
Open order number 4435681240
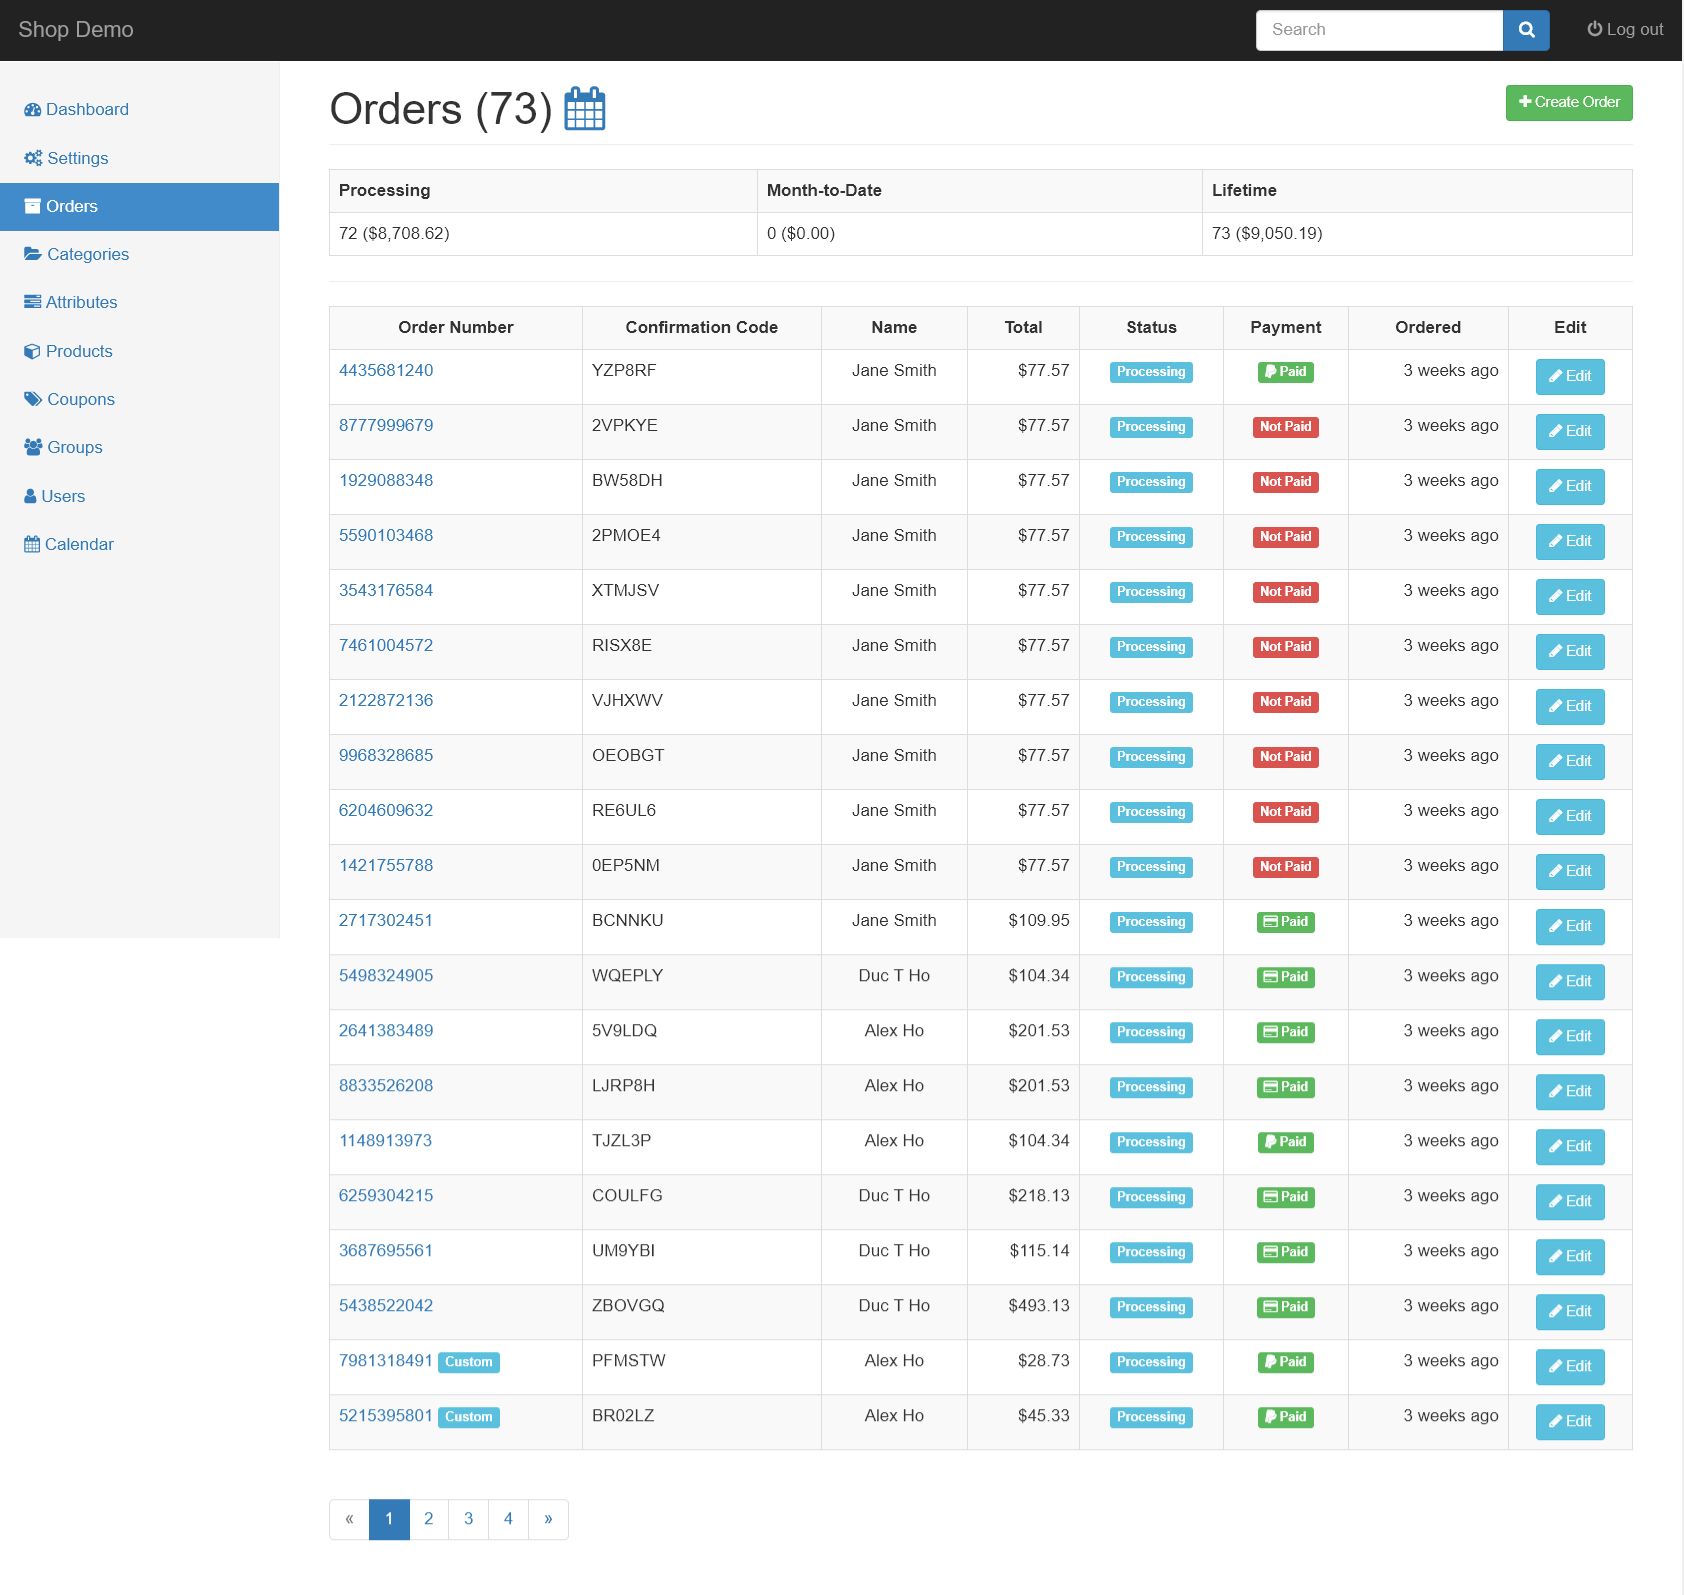tap(386, 370)
